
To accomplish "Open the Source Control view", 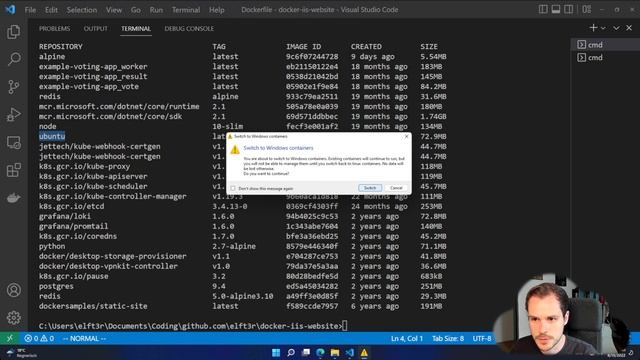I will [13, 87].
